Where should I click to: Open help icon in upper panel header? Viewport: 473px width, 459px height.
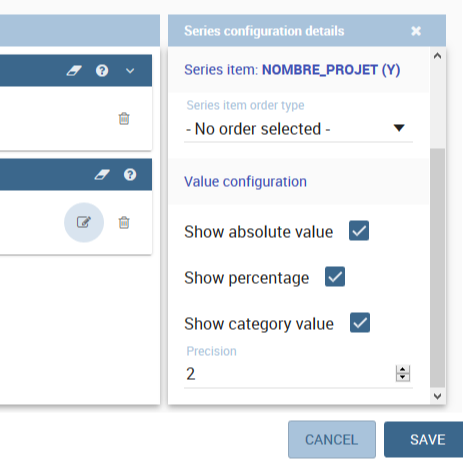102,71
